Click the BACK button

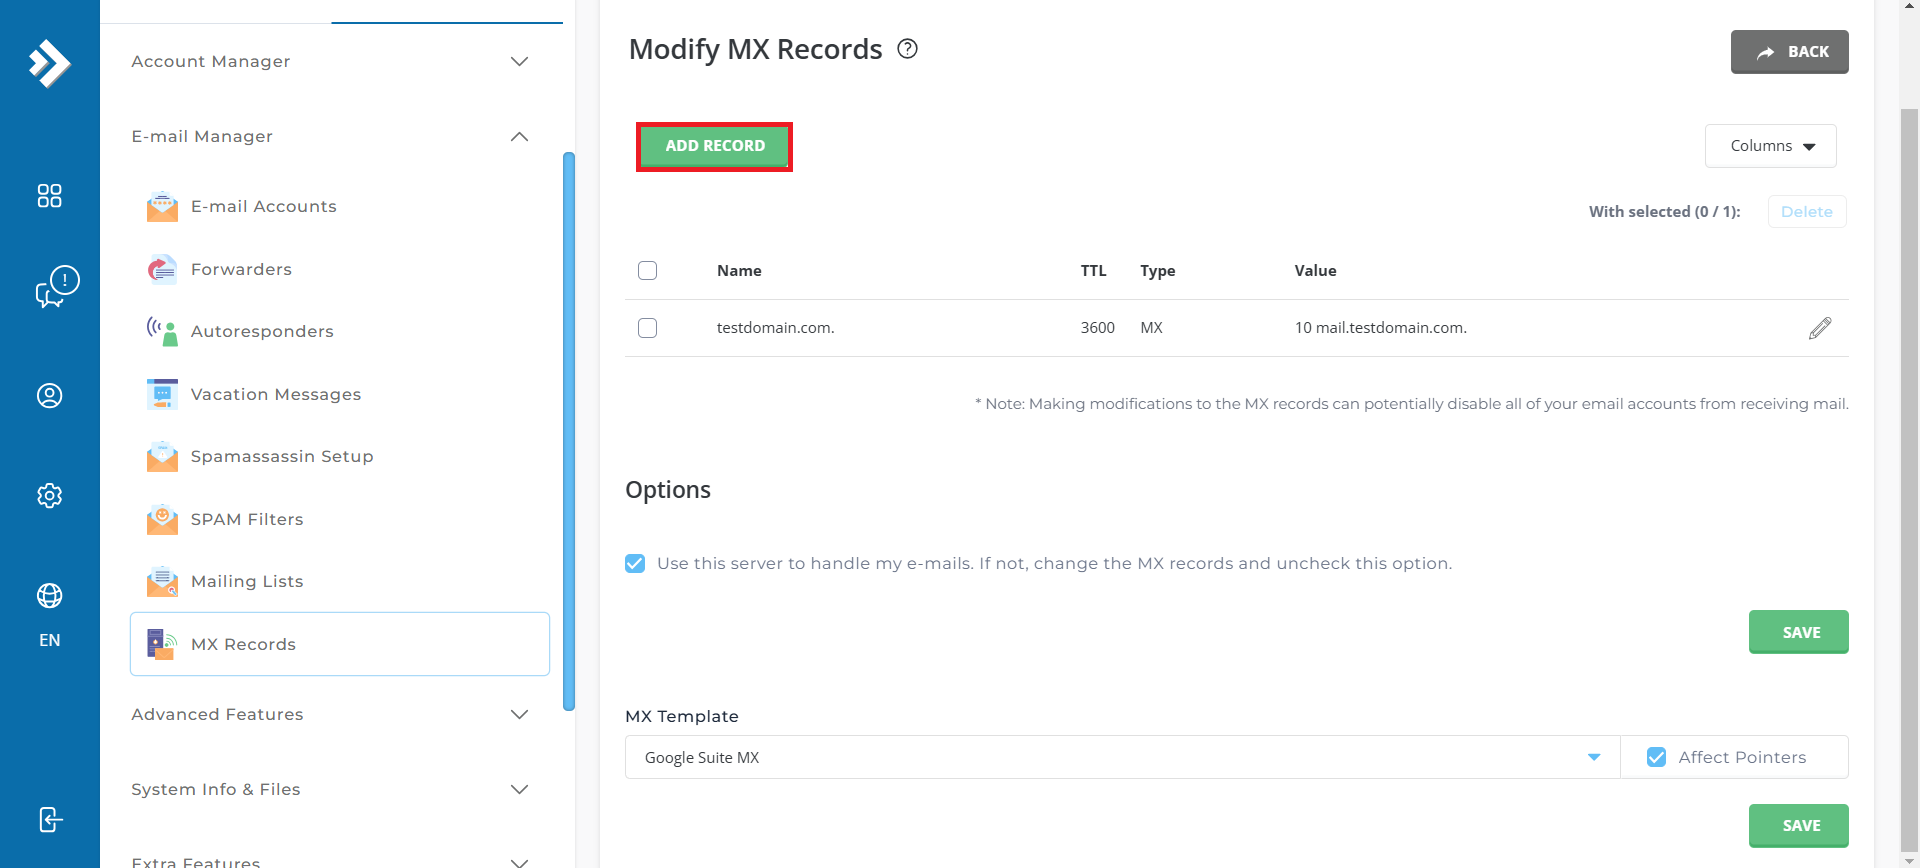(x=1789, y=52)
